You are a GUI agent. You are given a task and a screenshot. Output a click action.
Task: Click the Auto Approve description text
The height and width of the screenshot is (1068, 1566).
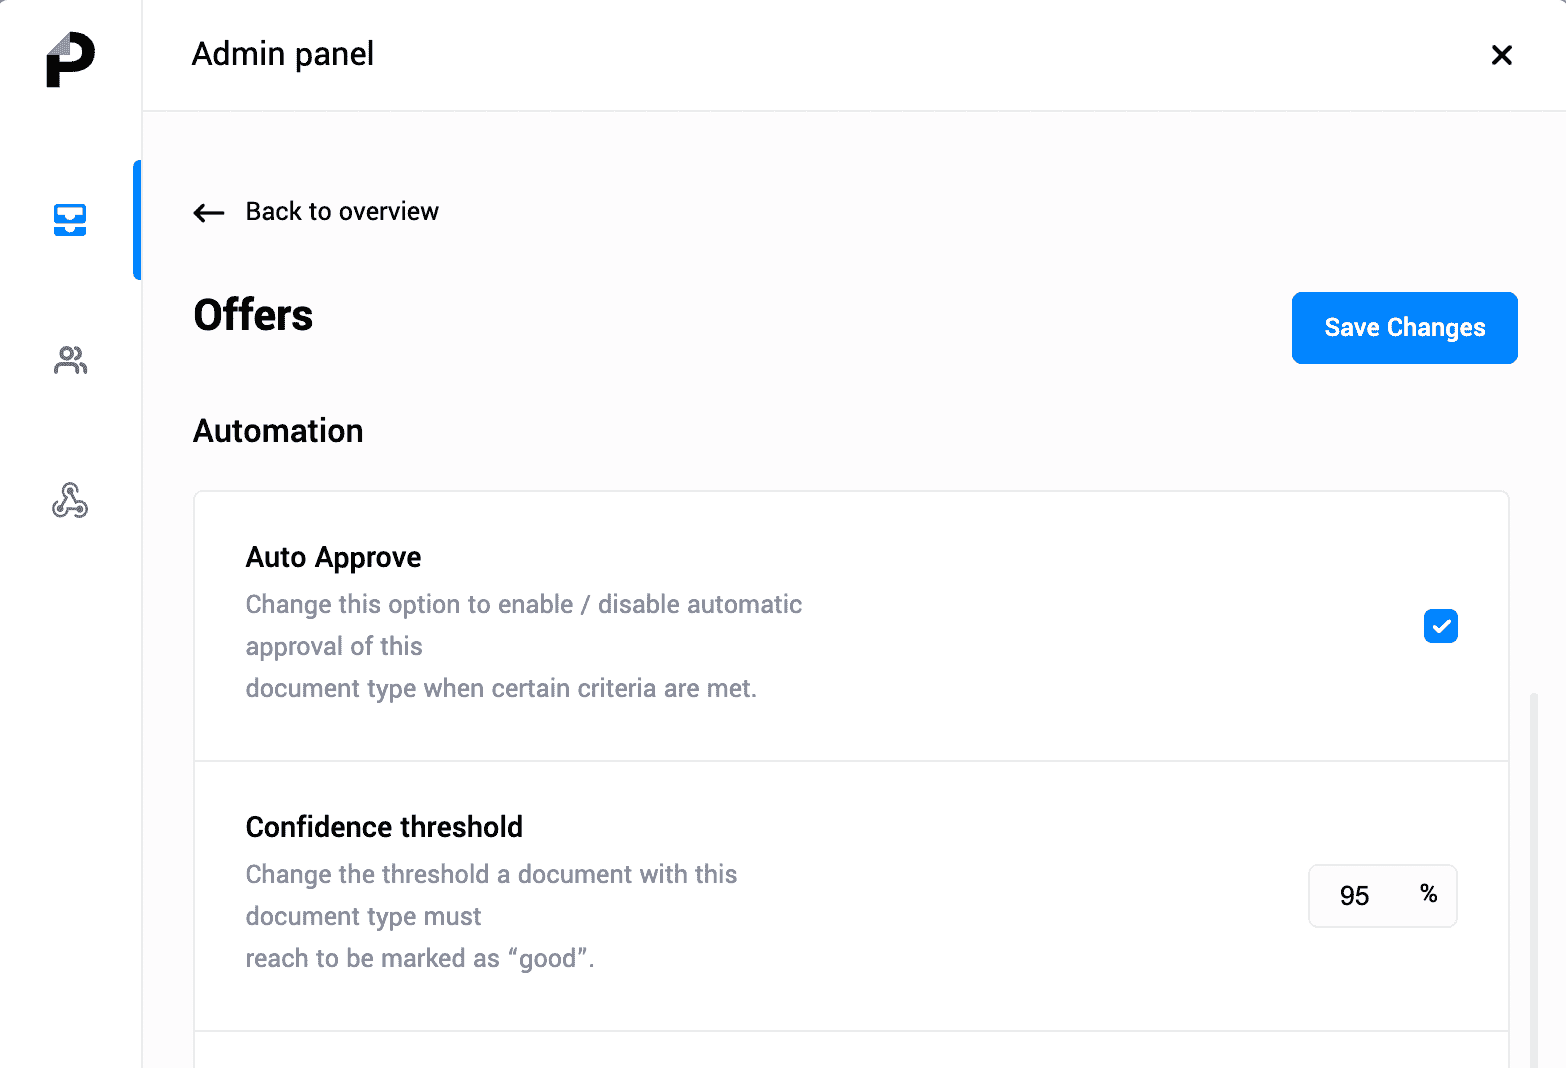click(x=524, y=646)
